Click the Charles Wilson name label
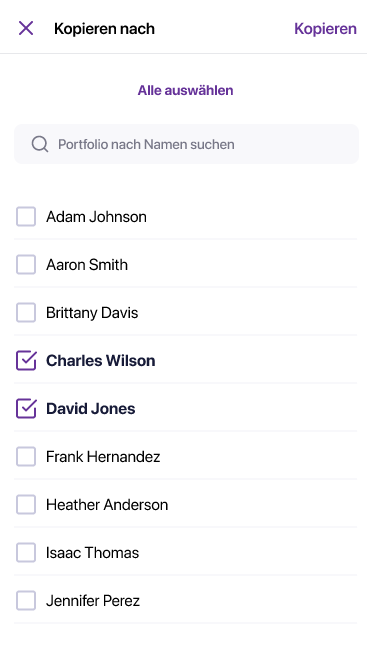This screenshot has height=649, width=367. pyautogui.click(x=101, y=361)
